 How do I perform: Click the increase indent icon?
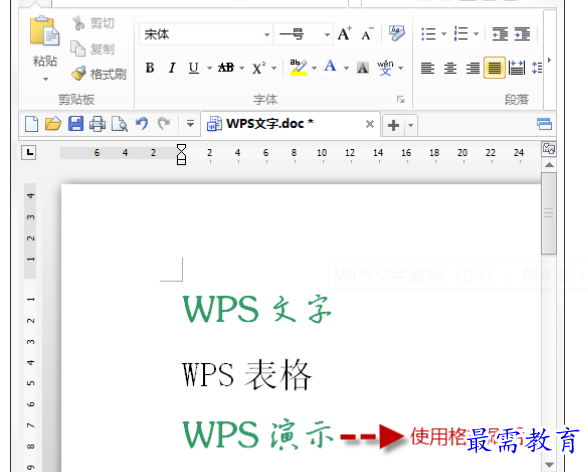522,34
